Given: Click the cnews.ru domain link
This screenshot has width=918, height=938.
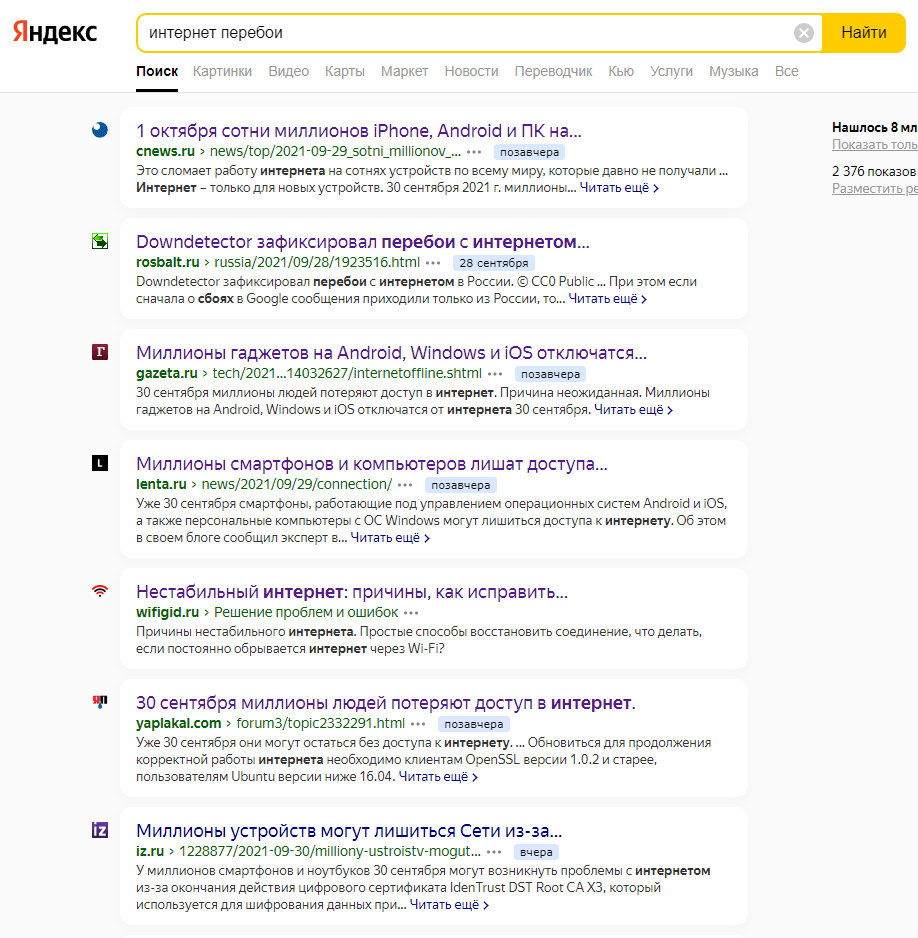Looking at the screenshot, I should [165, 151].
